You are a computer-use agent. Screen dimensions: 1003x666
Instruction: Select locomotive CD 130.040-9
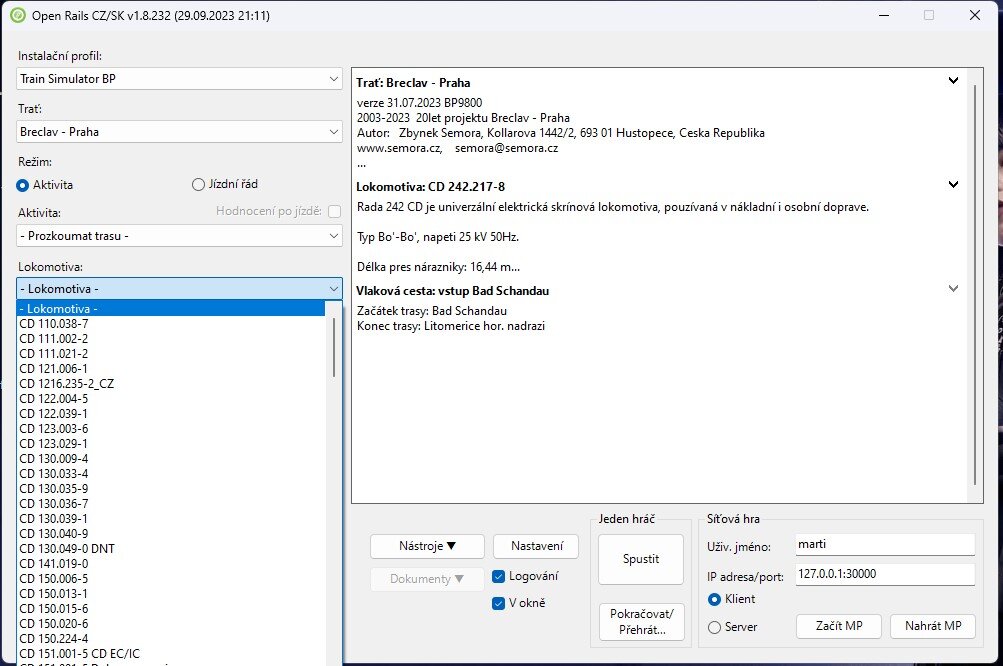coord(171,534)
